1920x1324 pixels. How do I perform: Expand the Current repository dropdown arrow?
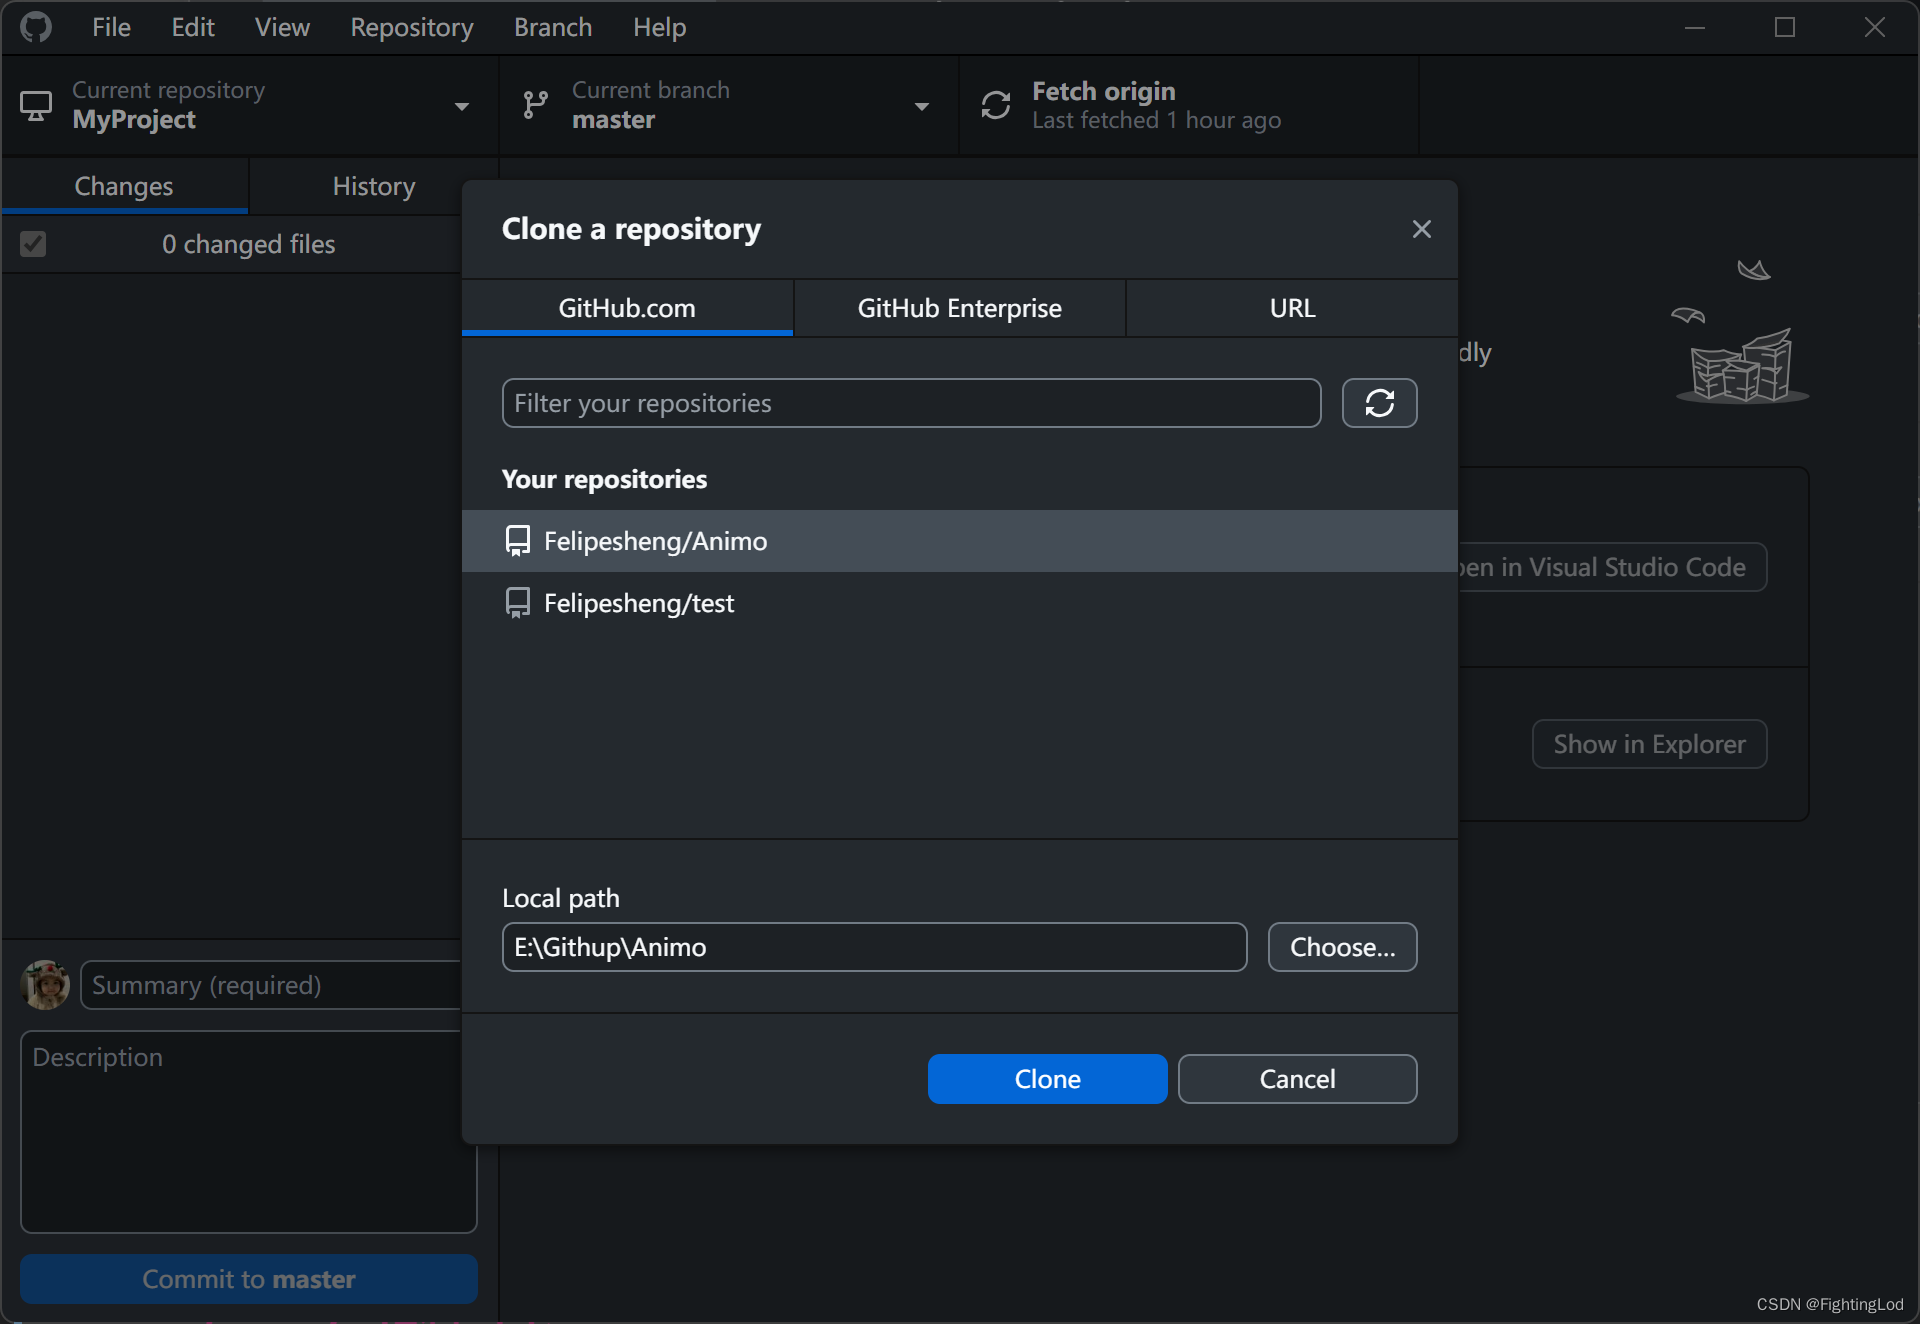461,106
